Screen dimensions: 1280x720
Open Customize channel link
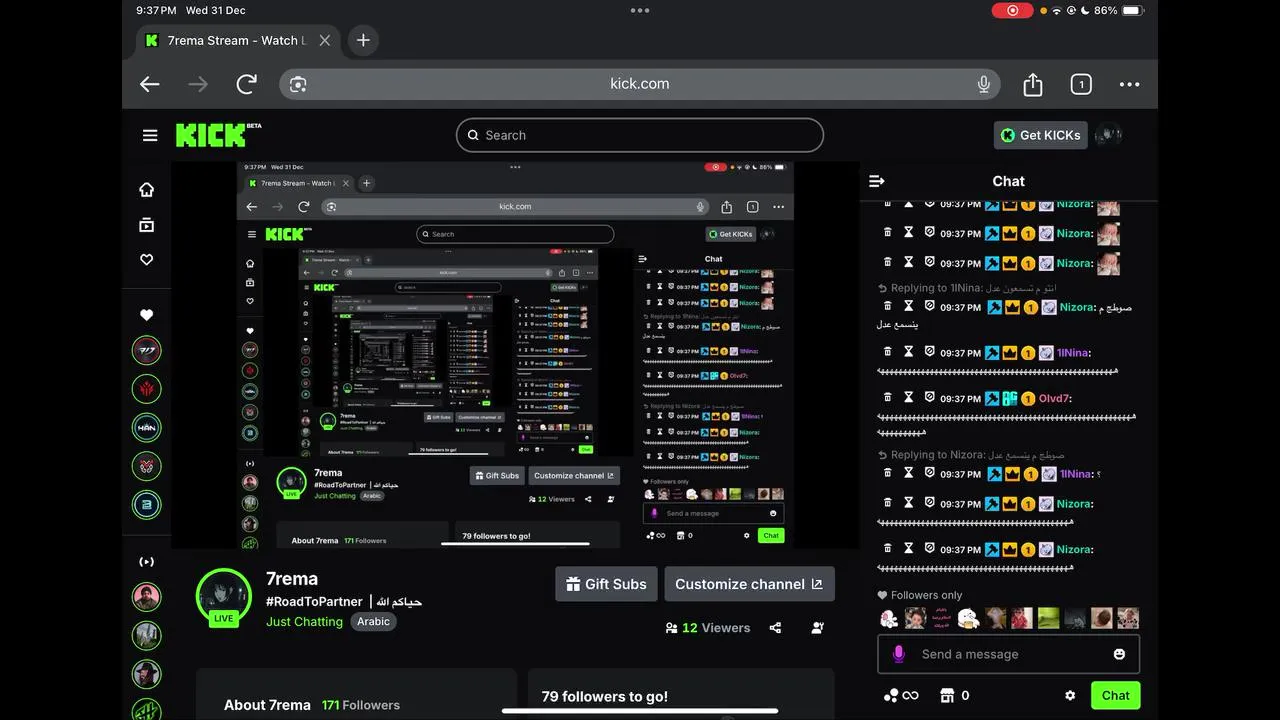point(749,584)
